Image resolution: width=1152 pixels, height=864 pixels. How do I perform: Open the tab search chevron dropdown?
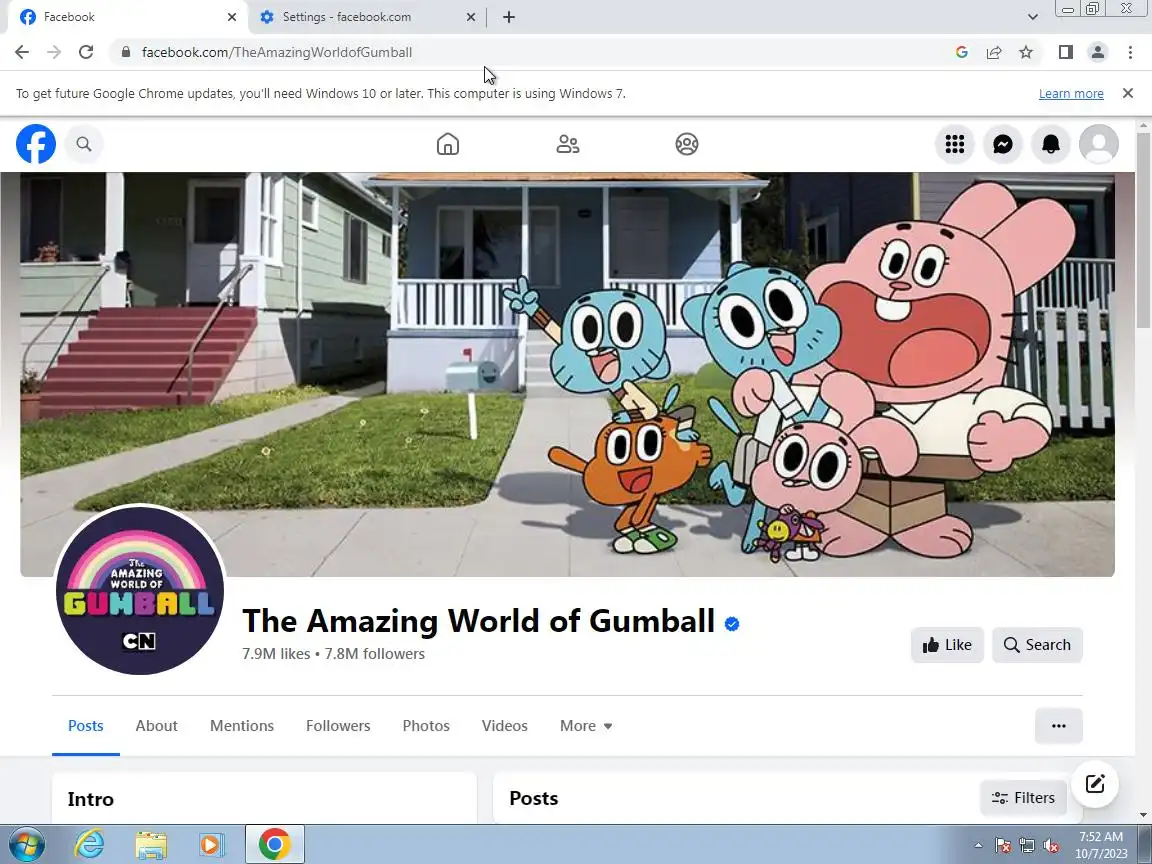tap(1032, 17)
